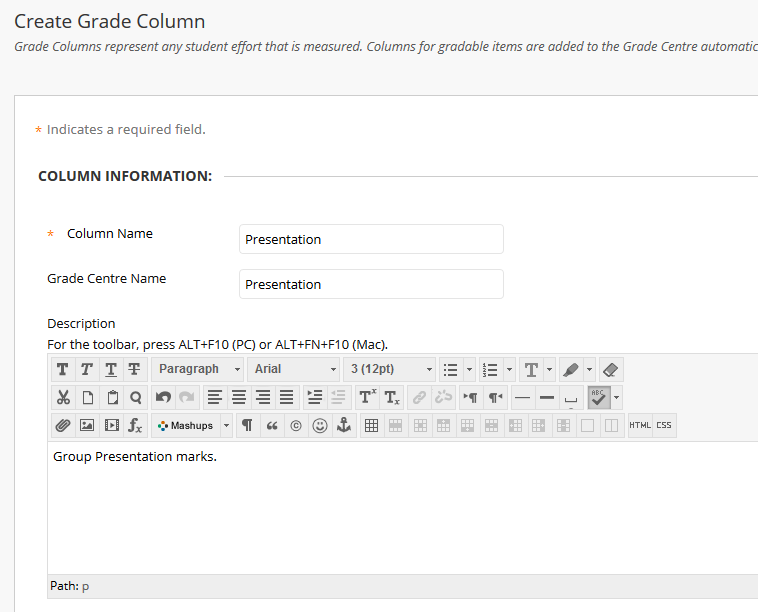758x612 pixels.
Task: Click the highlight colour marker icon
Action: point(571,370)
